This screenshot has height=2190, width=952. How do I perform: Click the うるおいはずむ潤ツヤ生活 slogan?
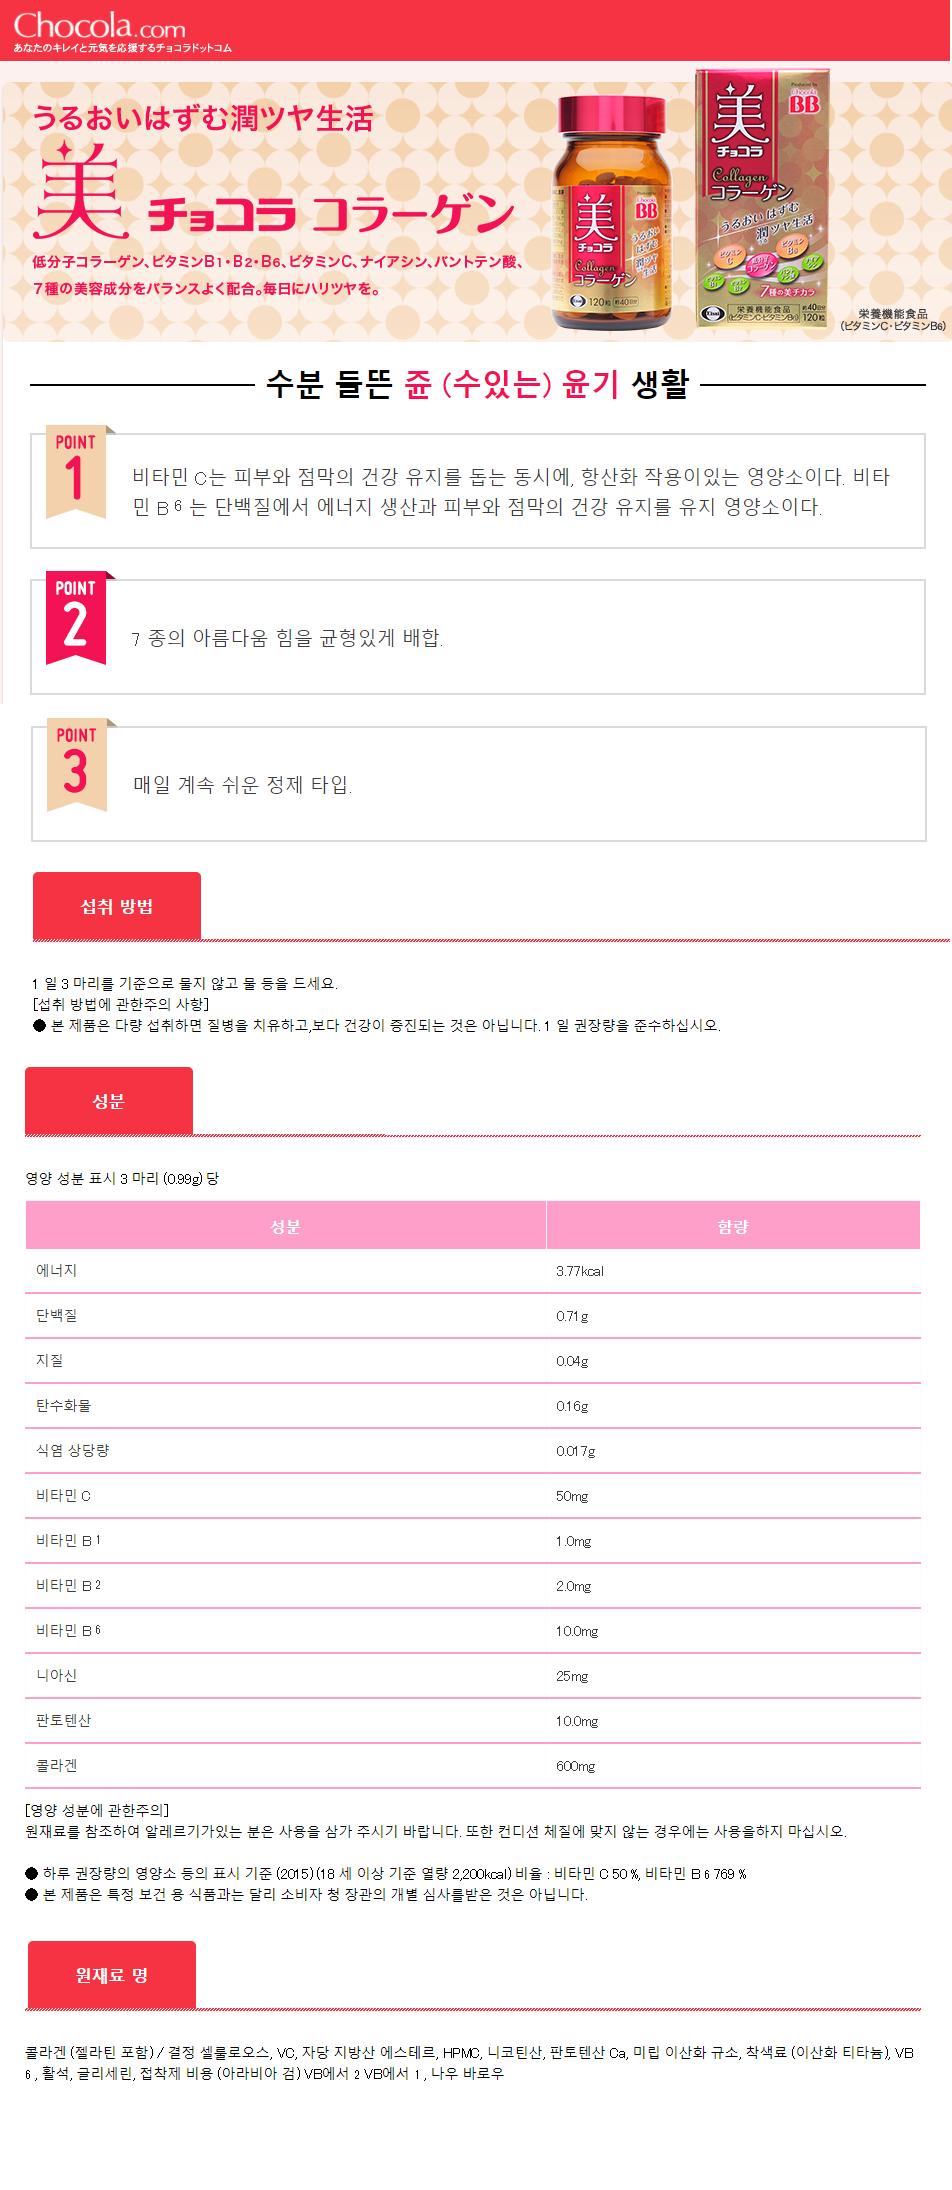point(203,118)
